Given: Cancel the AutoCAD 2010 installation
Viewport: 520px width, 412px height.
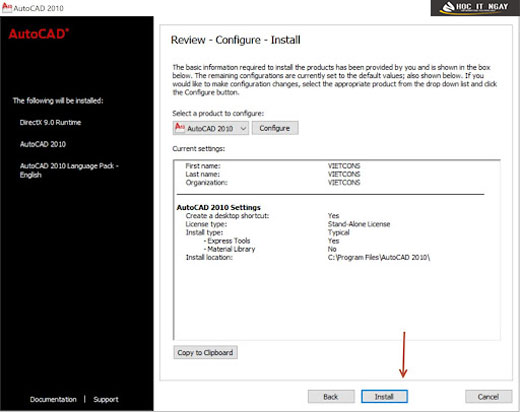Looking at the screenshot, I should tap(488, 397).
